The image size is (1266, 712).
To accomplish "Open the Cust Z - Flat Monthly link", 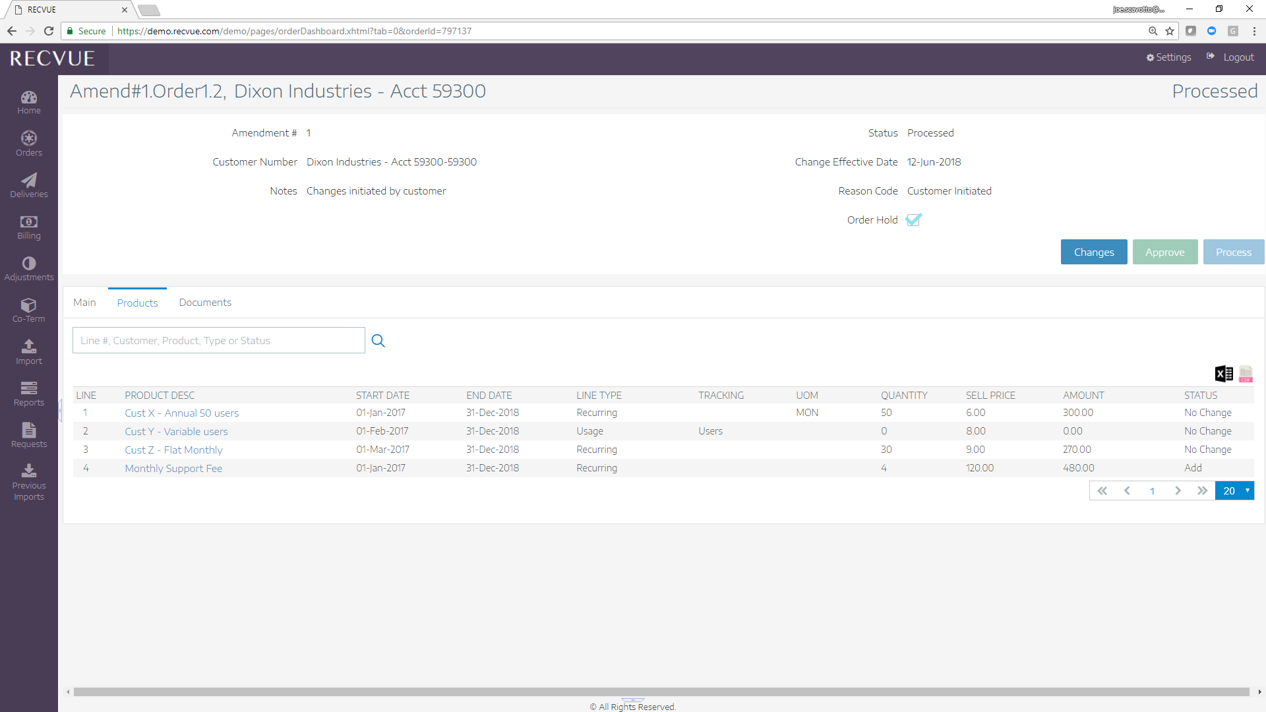I will click(x=173, y=450).
